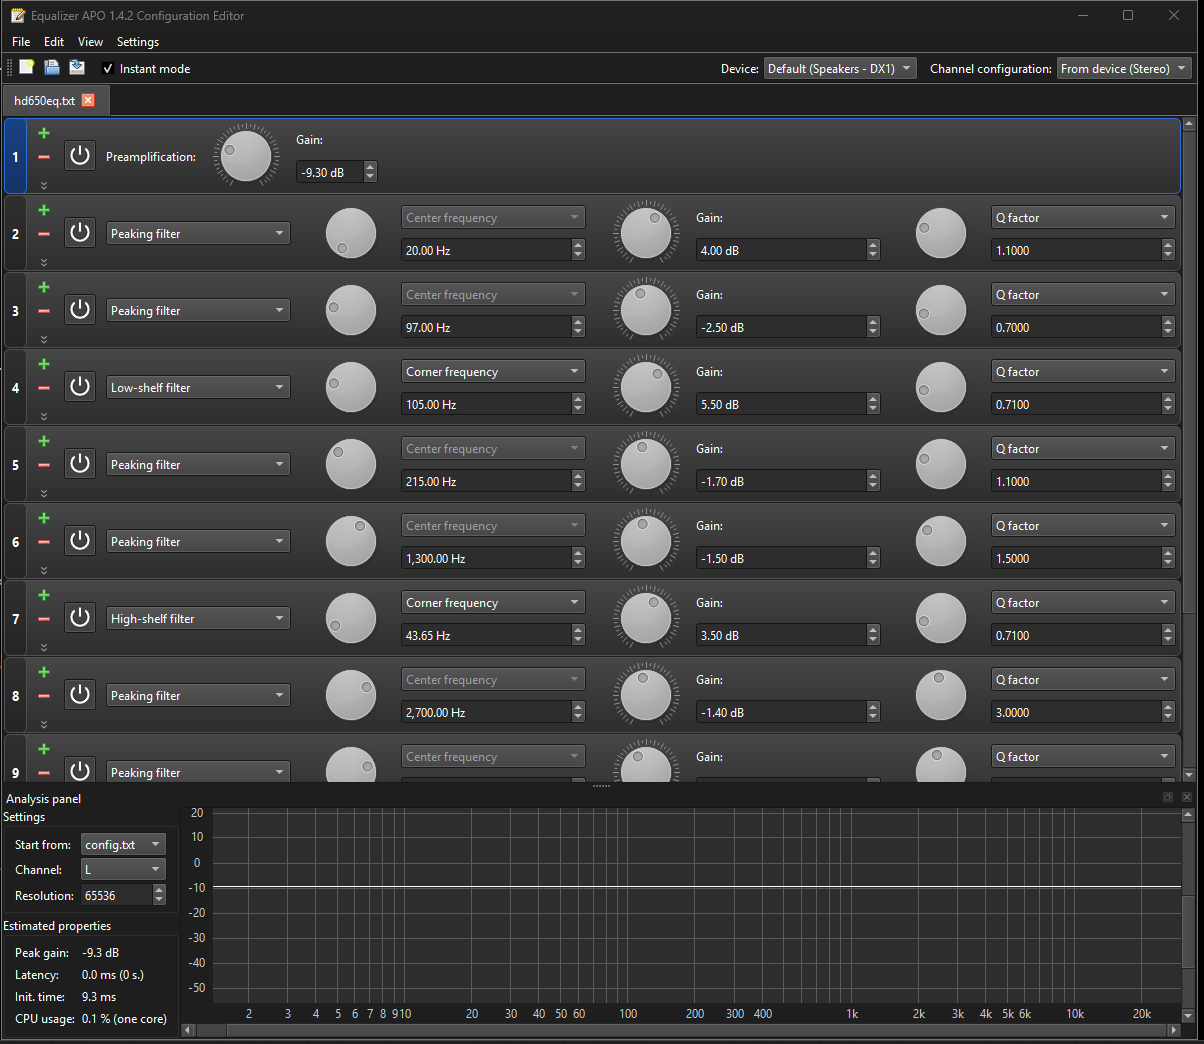This screenshot has width=1204, height=1044.
Task: Click green plus on row 7
Action: (x=44, y=595)
